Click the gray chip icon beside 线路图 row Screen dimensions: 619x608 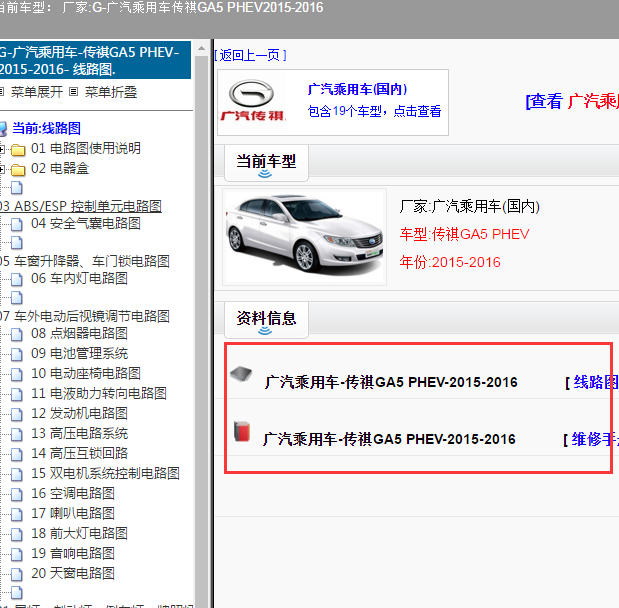241,373
